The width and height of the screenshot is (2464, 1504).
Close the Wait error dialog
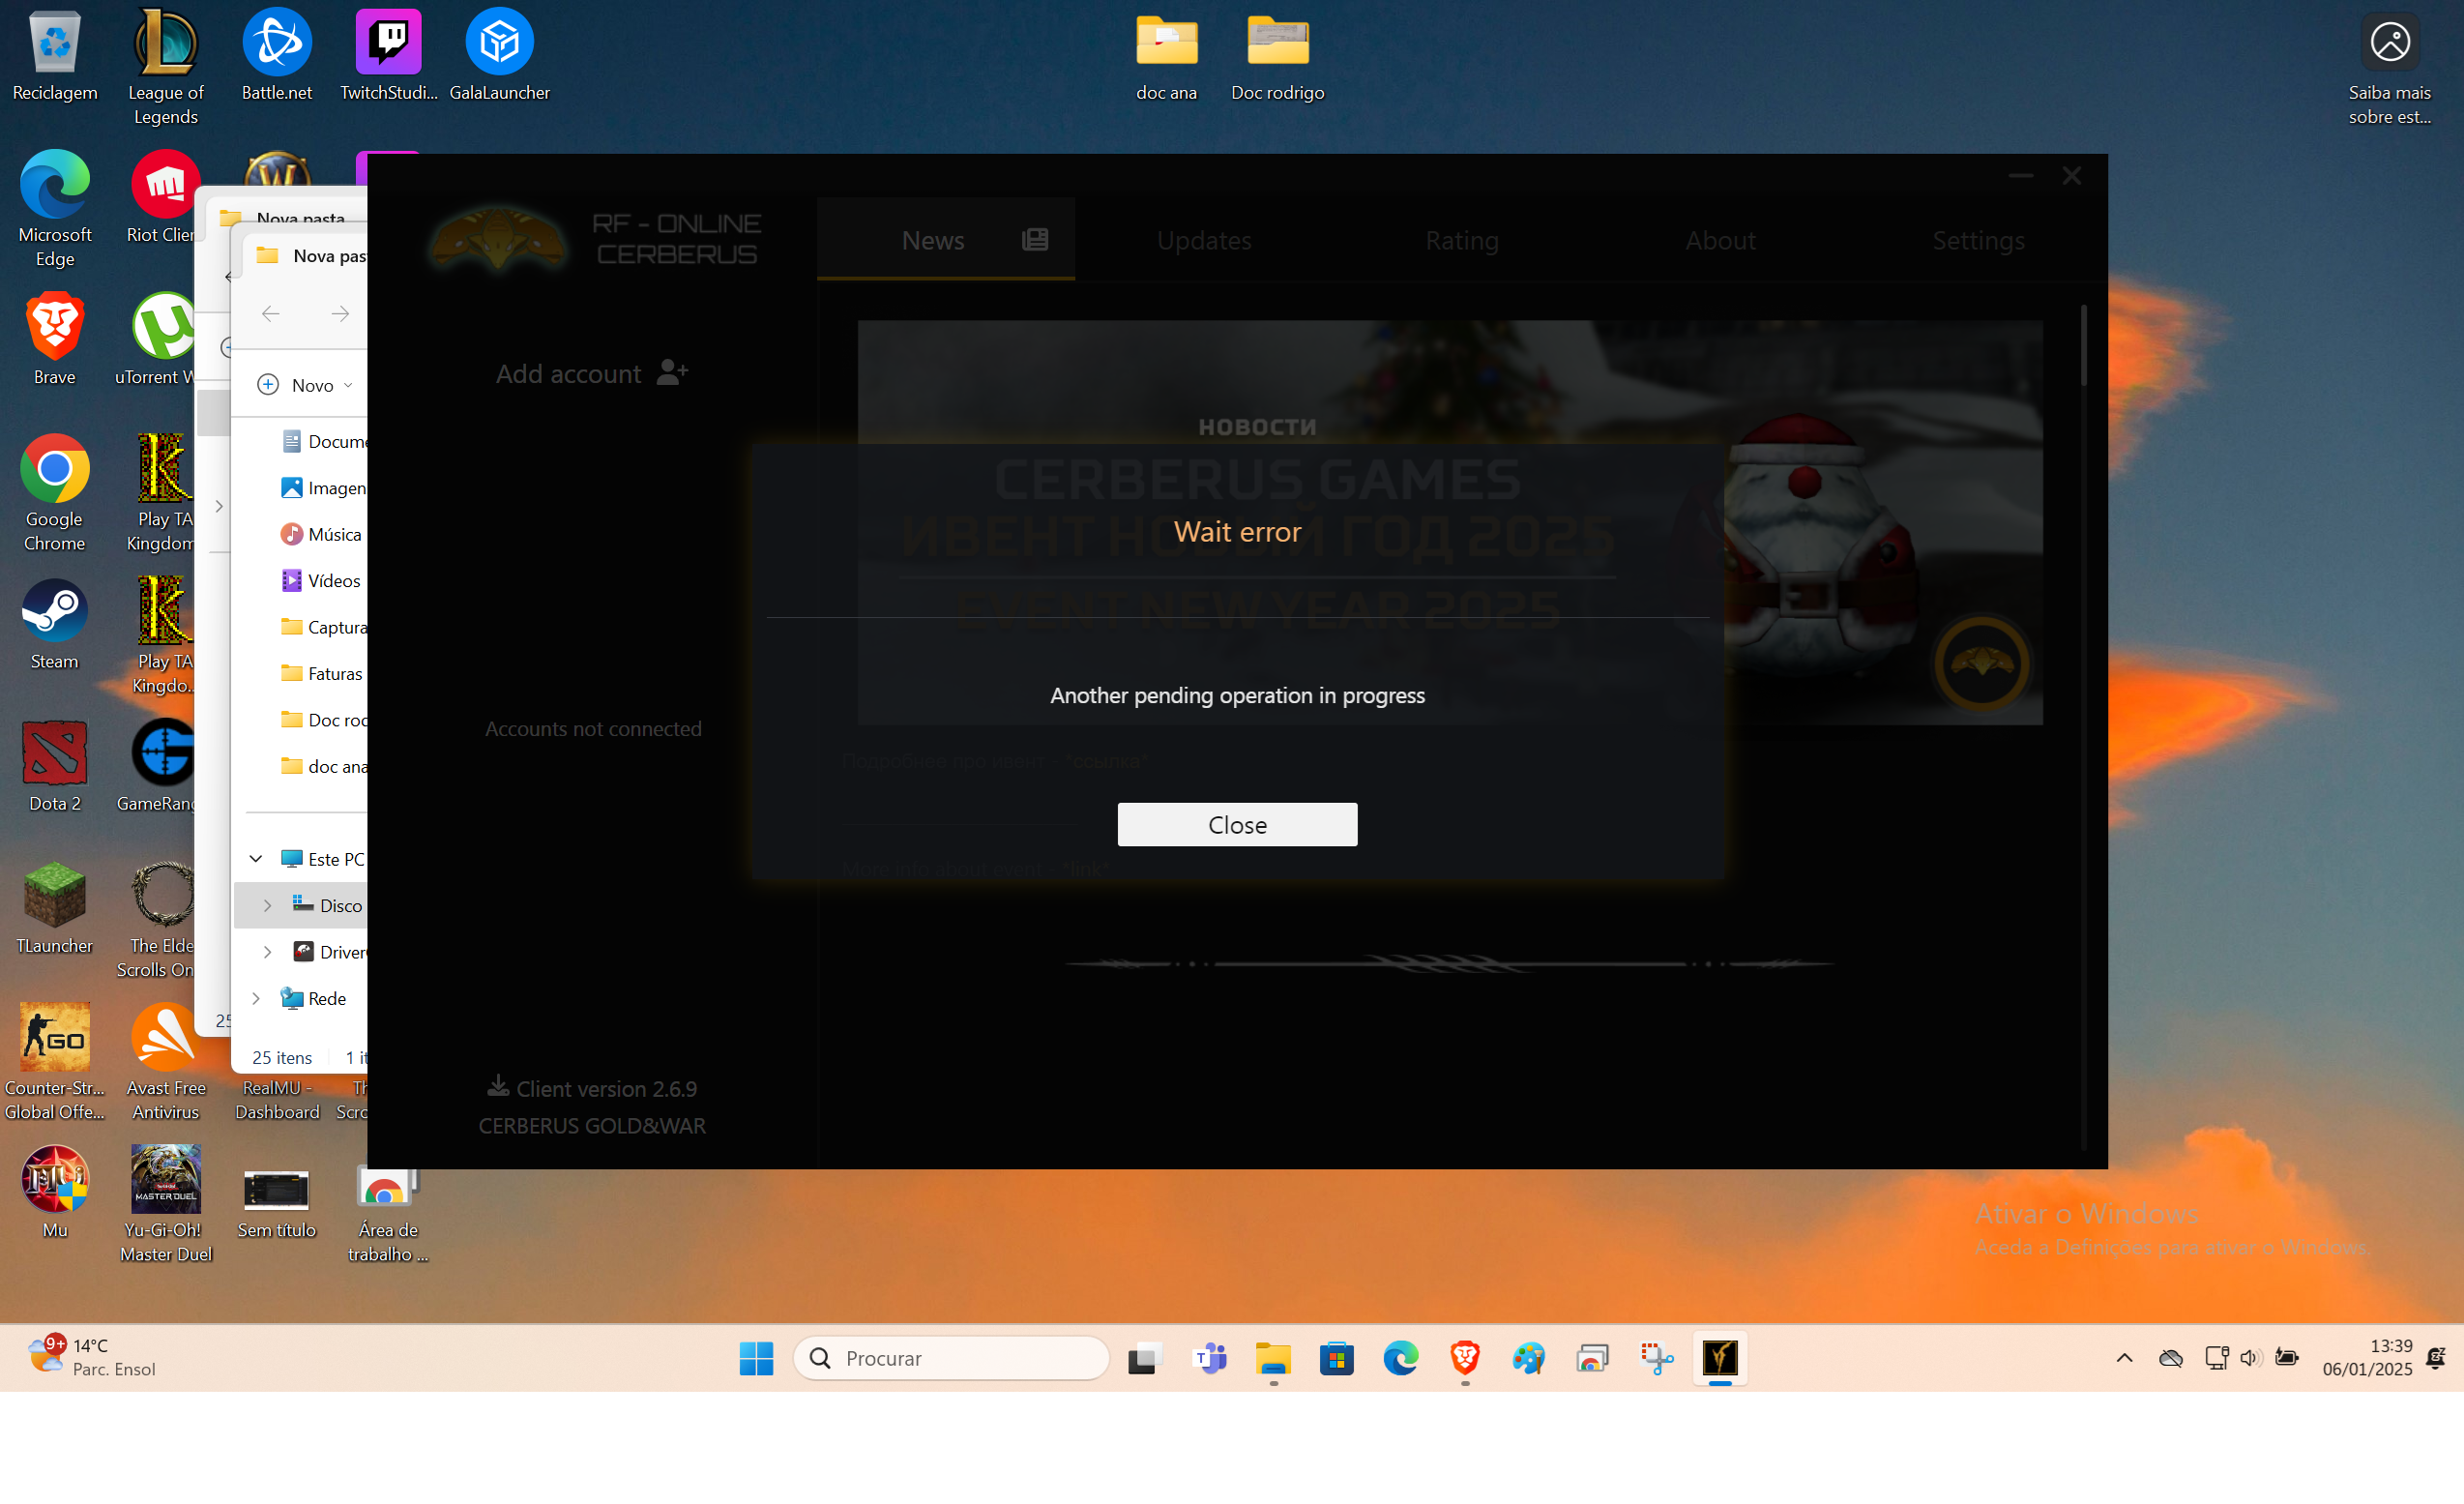coord(1237,825)
